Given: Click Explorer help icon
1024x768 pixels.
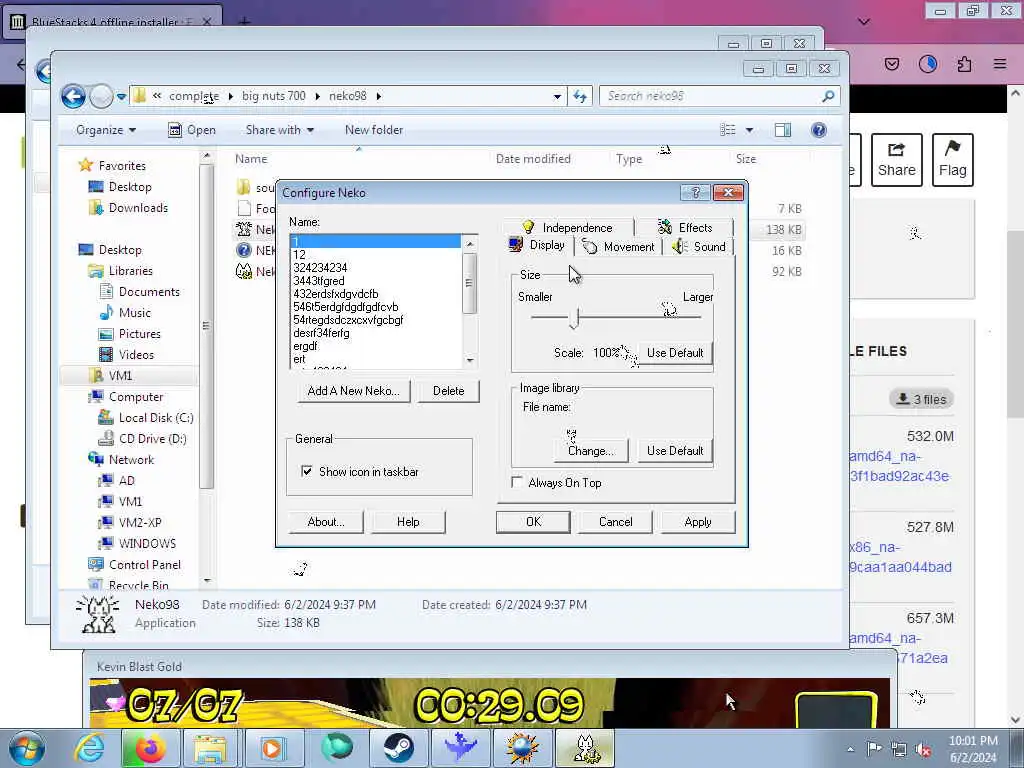Looking at the screenshot, I should click(x=818, y=130).
